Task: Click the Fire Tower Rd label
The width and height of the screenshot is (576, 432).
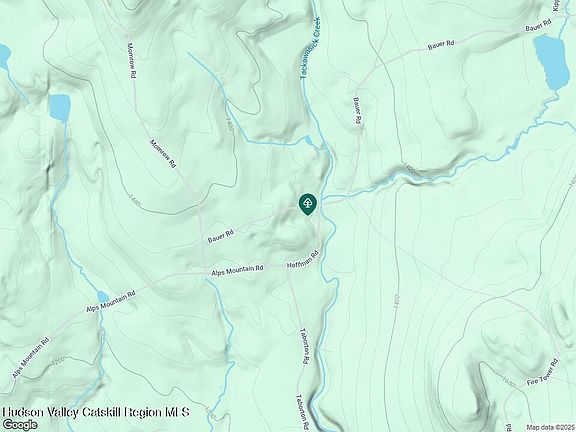Action: (x=543, y=372)
